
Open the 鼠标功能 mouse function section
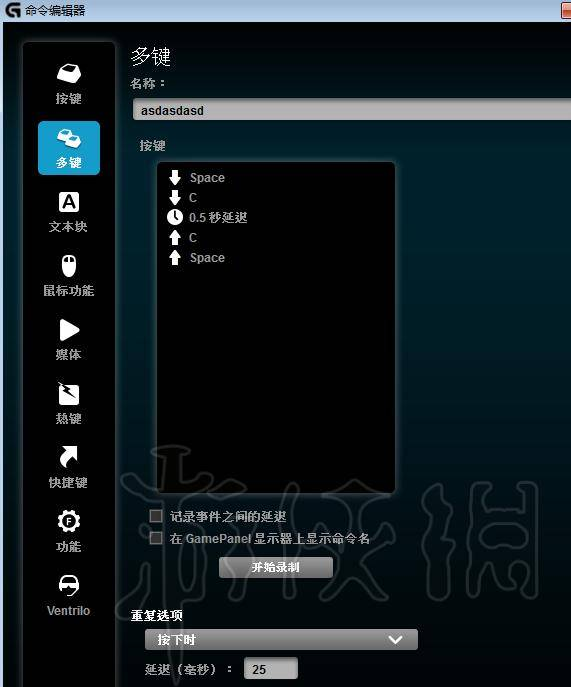click(x=68, y=276)
